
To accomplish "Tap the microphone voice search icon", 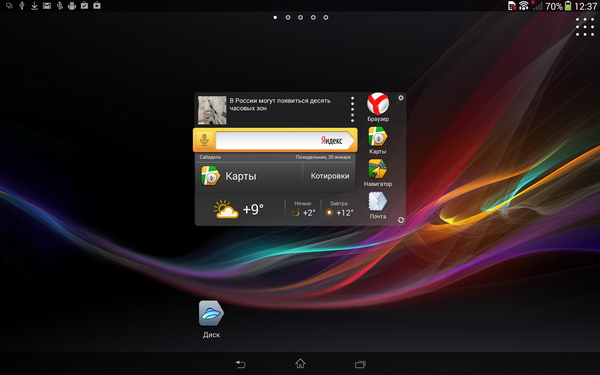I will 204,140.
